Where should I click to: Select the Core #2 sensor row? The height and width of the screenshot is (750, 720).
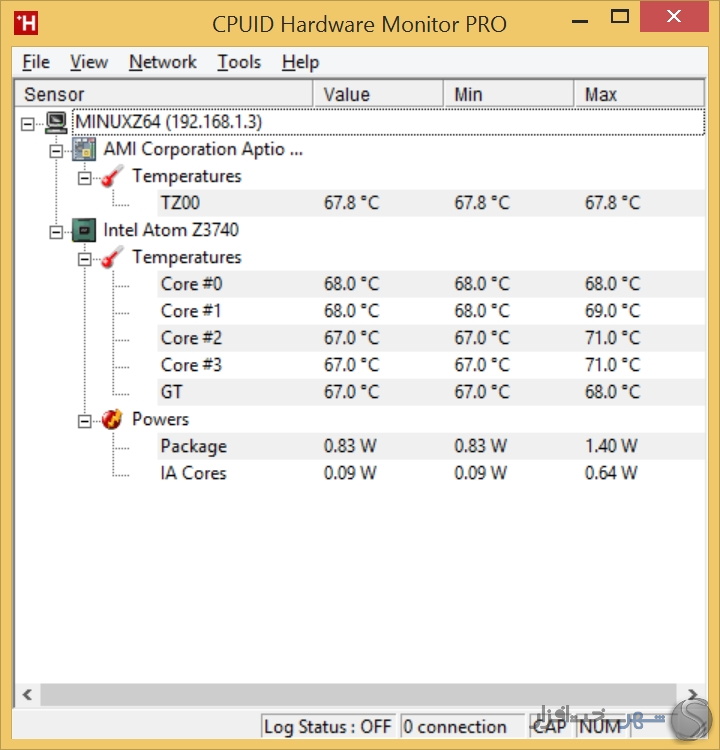[x=431, y=338]
